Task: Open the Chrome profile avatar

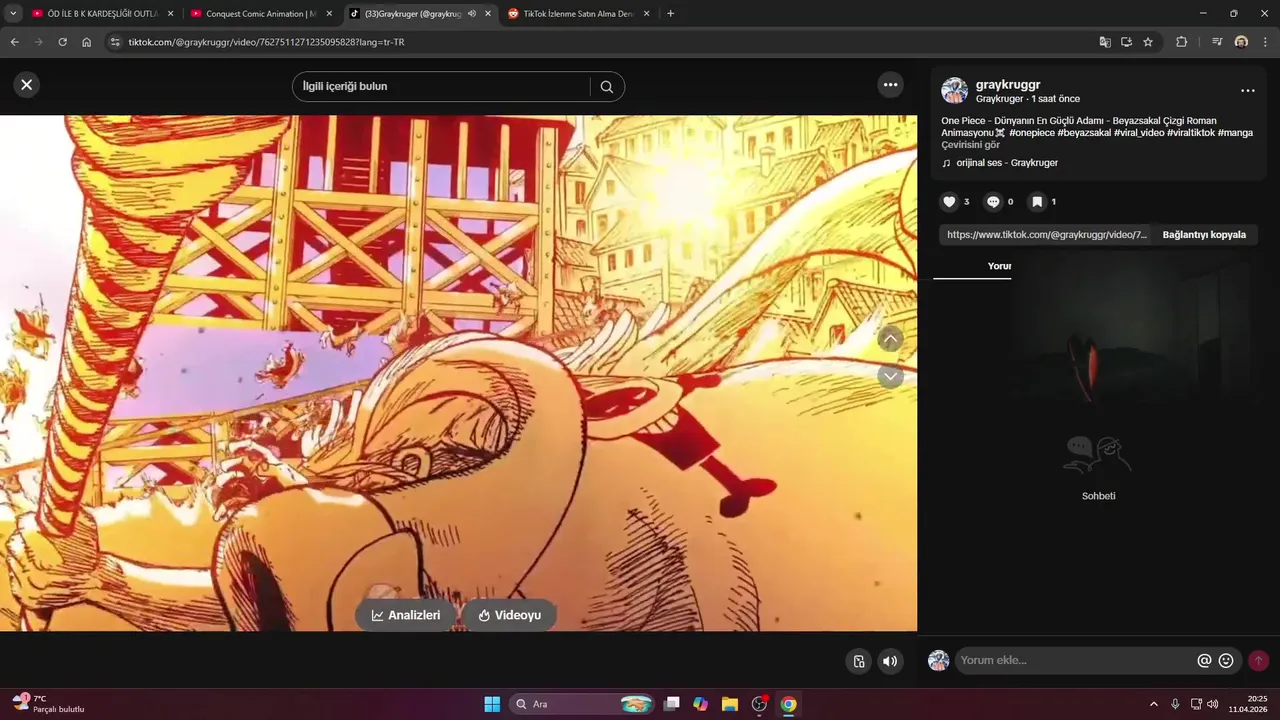Action: [x=1241, y=42]
